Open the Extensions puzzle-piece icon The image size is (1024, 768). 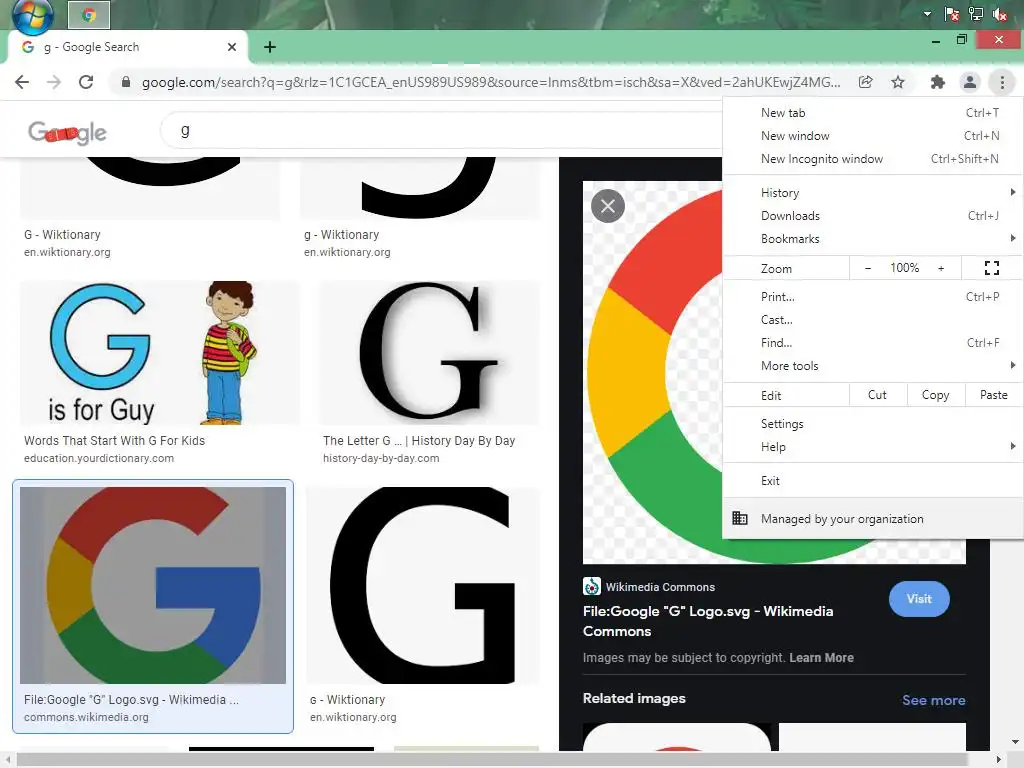(x=938, y=82)
